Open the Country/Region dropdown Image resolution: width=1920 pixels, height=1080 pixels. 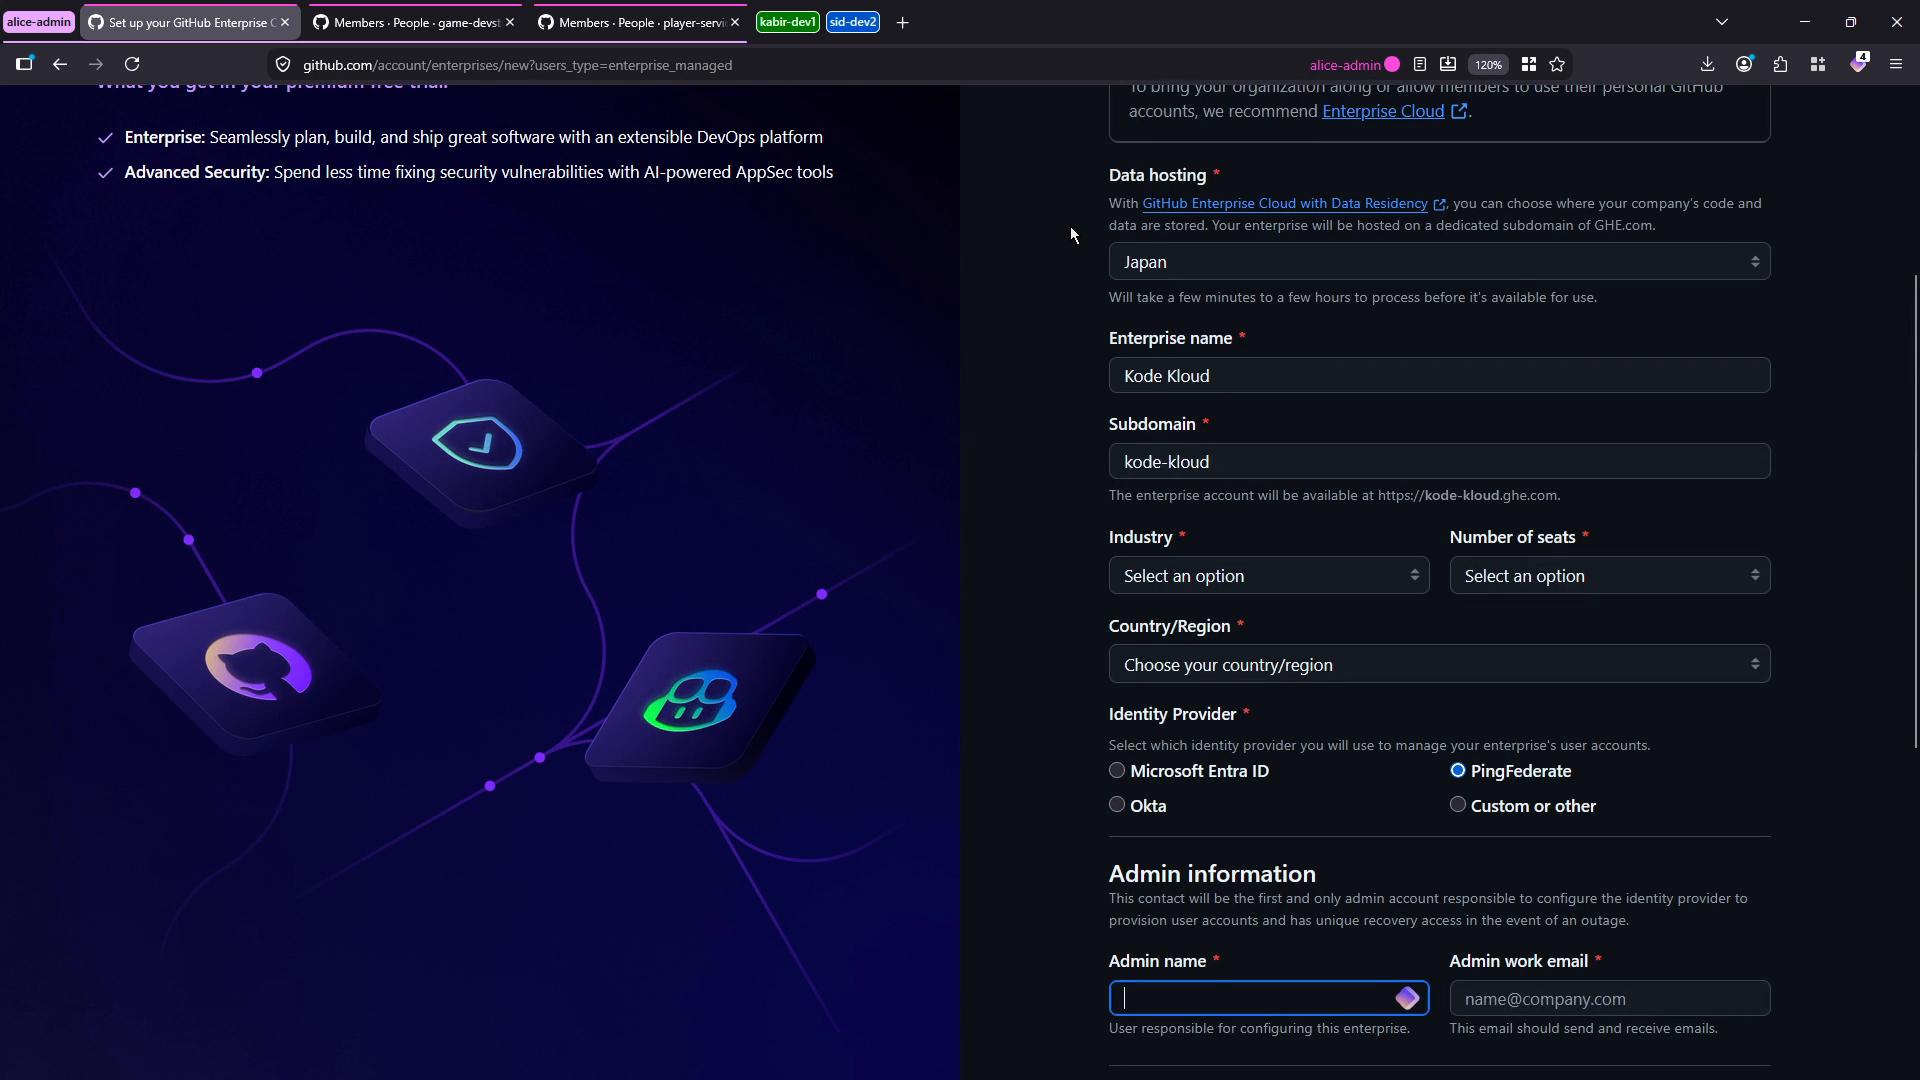1439,665
